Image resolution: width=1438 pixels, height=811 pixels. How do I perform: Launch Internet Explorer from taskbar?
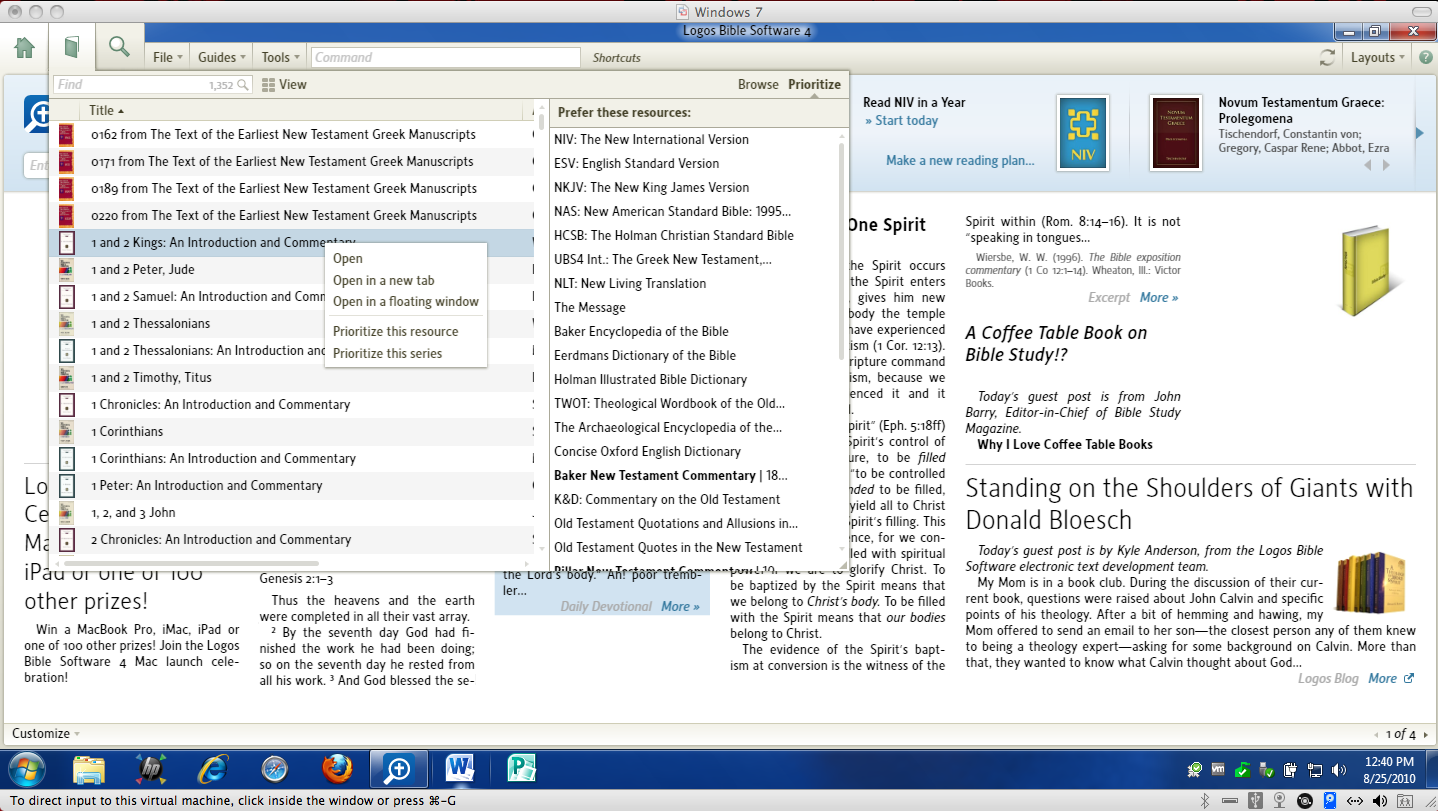click(x=213, y=768)
